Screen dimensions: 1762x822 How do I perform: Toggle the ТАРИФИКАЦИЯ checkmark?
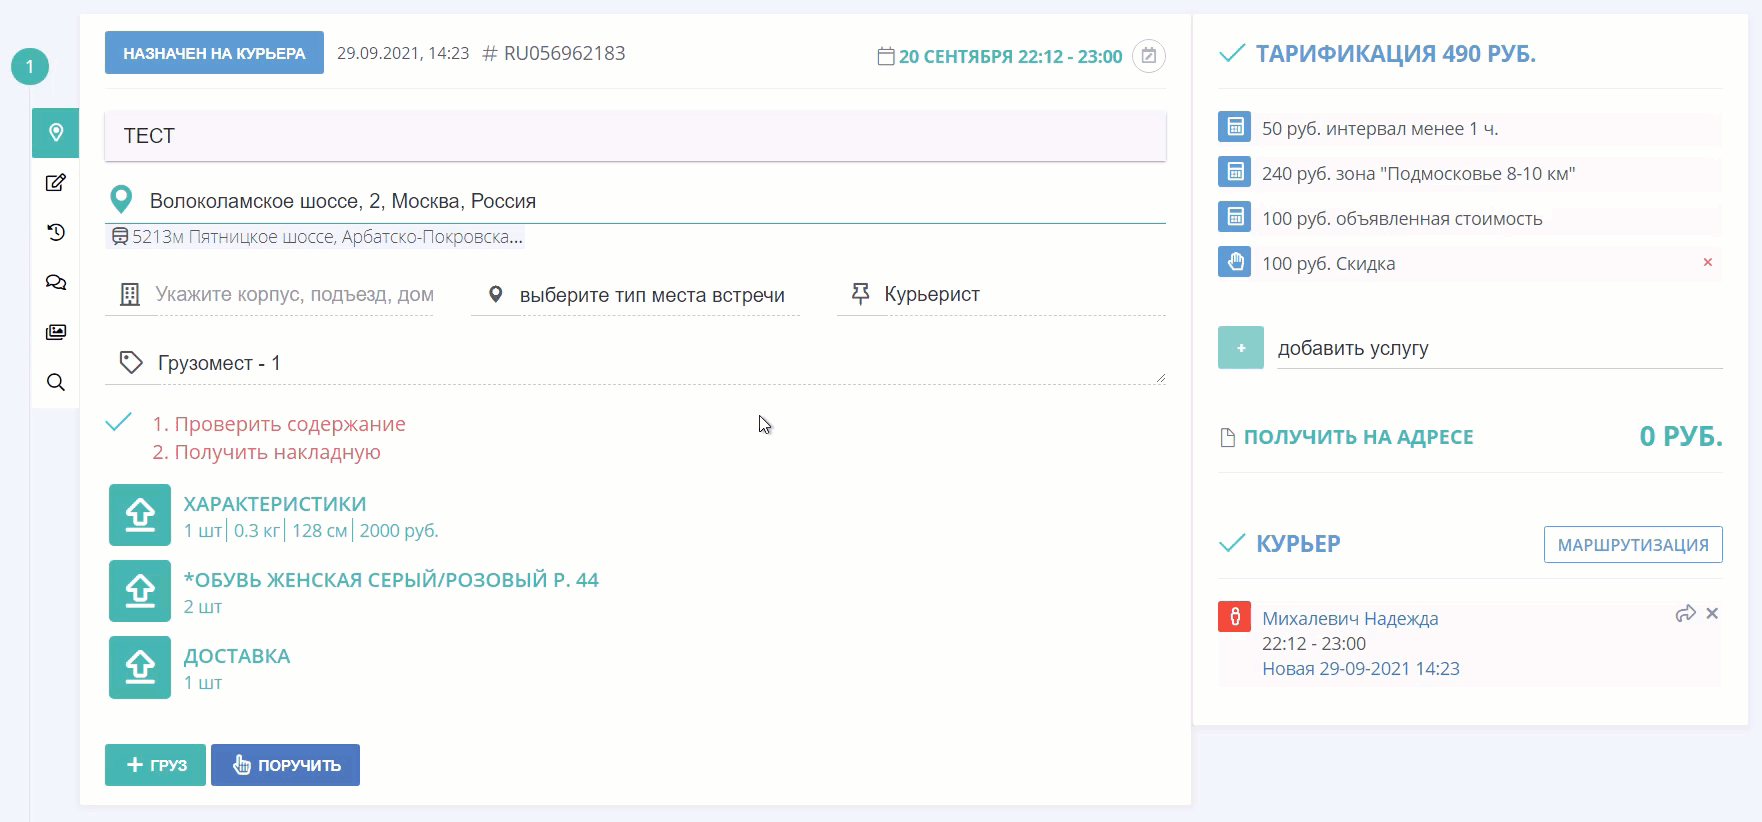click(x=1232, y=53)
